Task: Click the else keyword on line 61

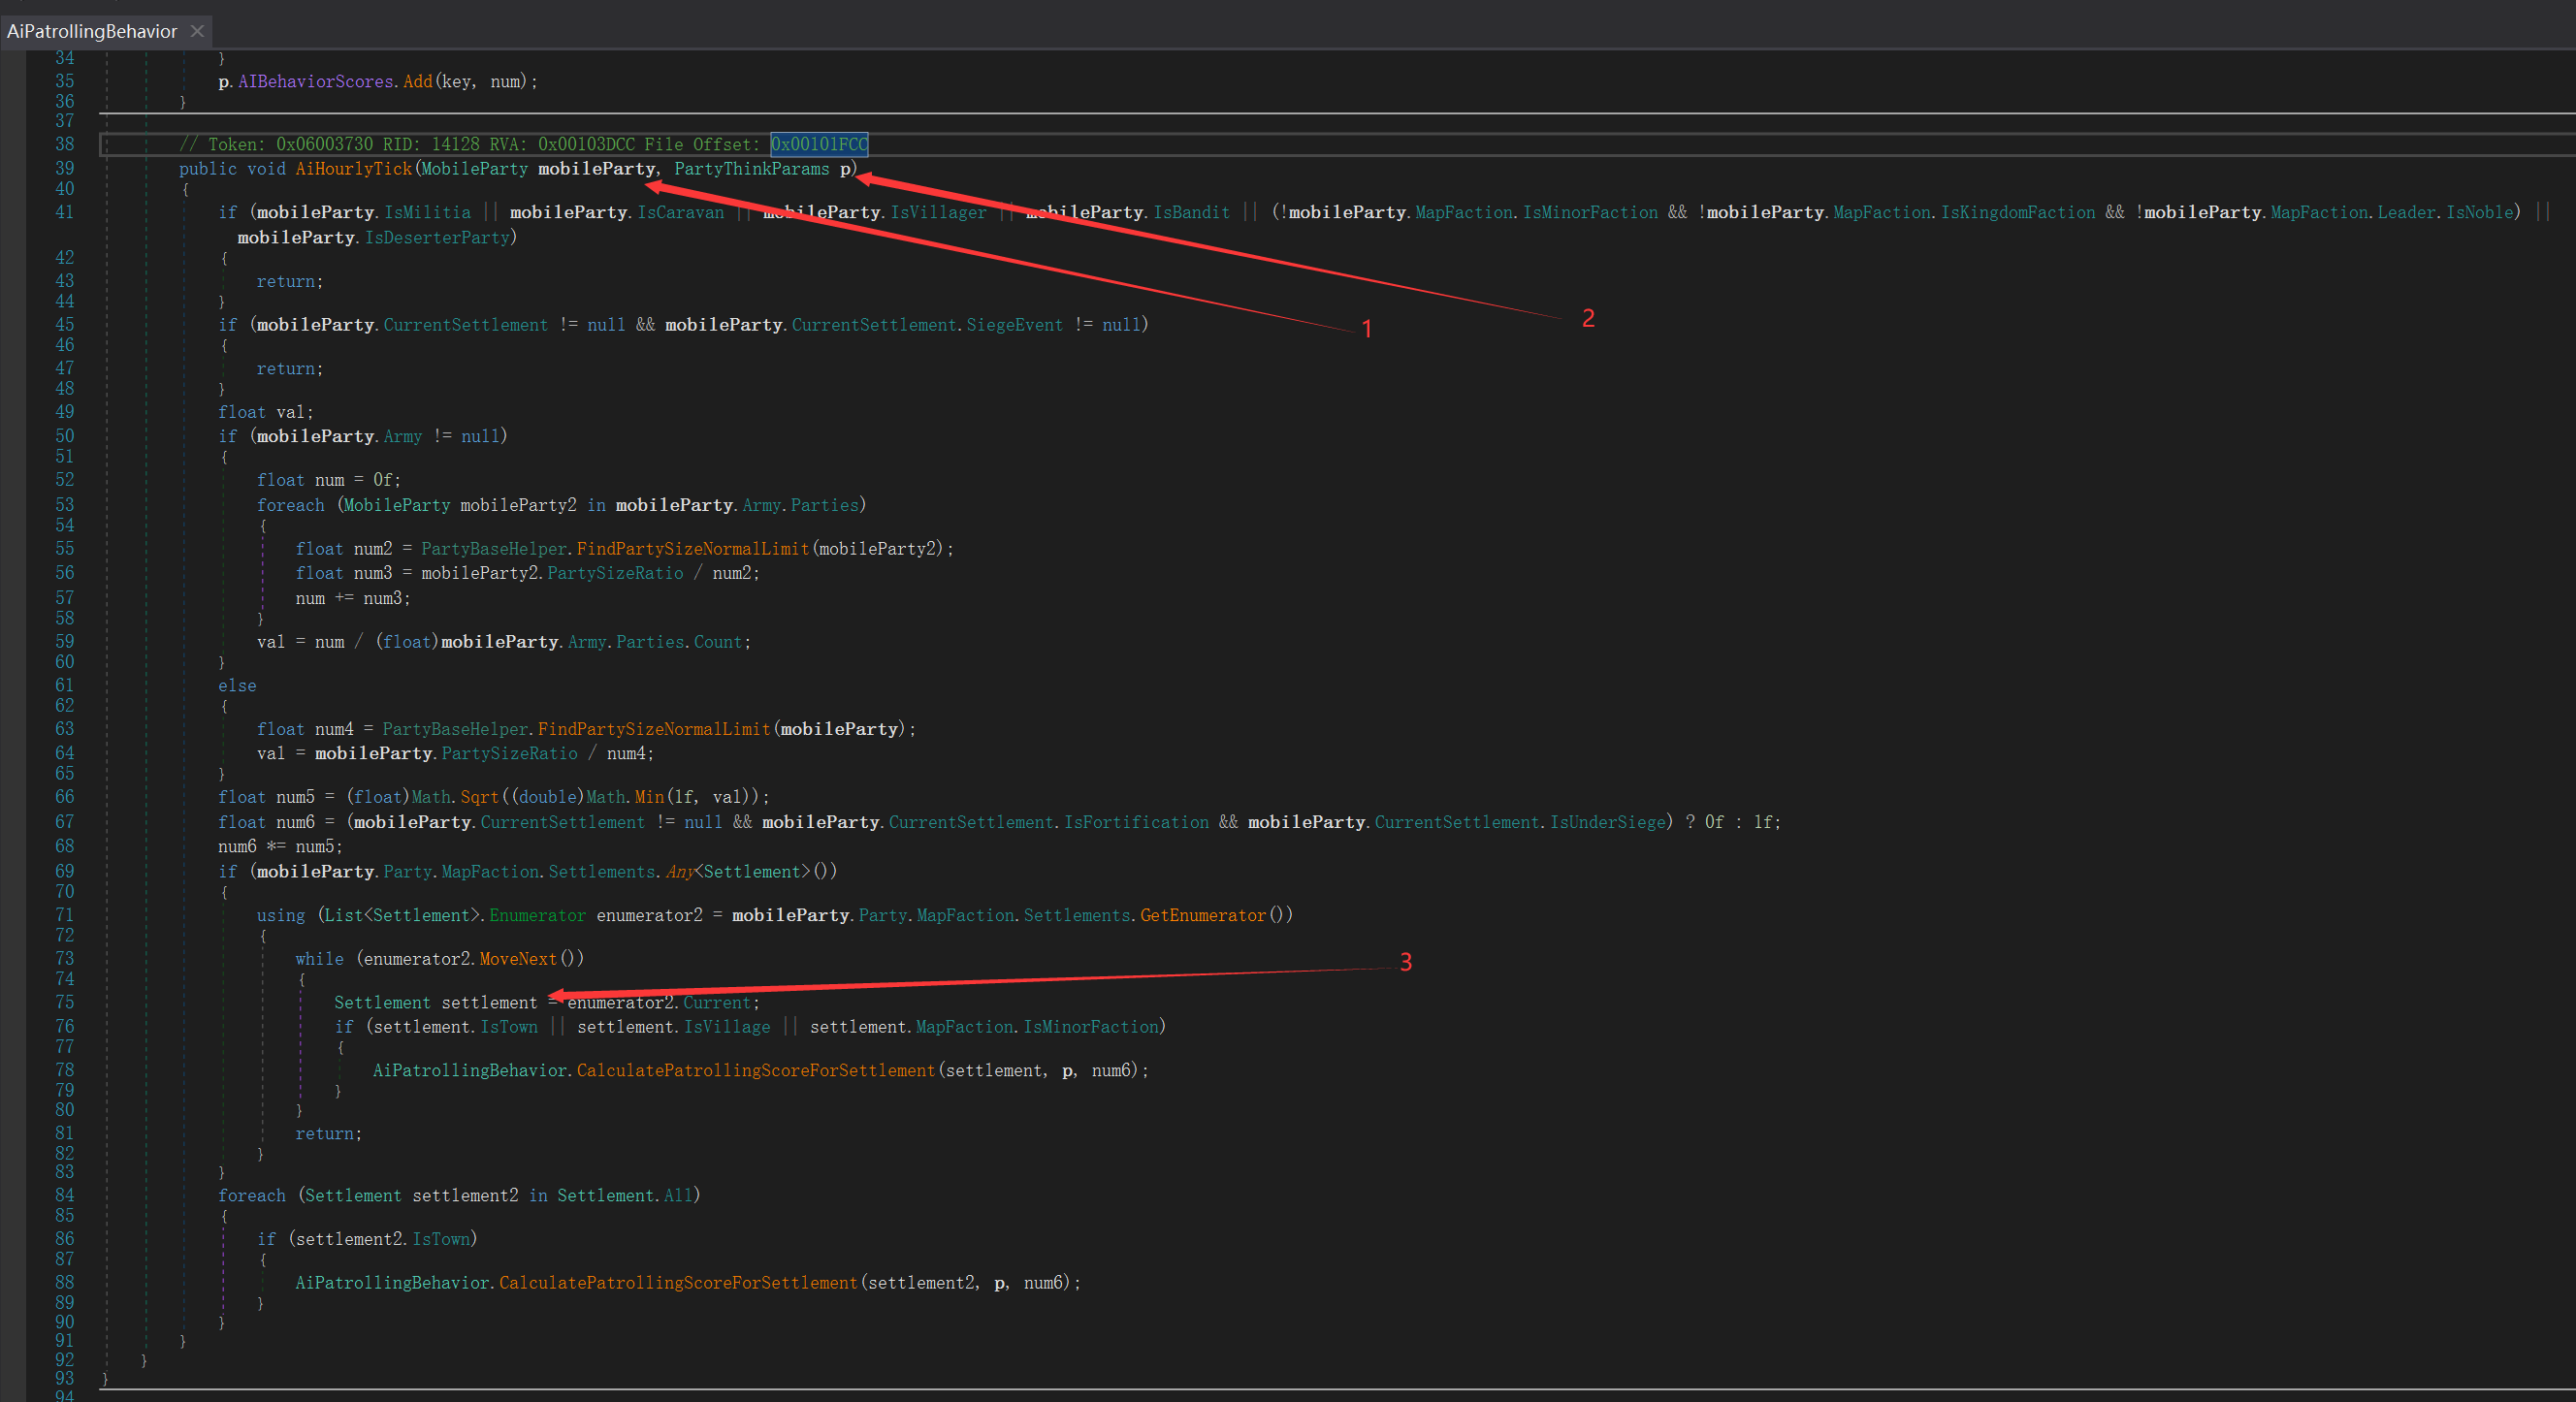Action: tap(237, 686)
